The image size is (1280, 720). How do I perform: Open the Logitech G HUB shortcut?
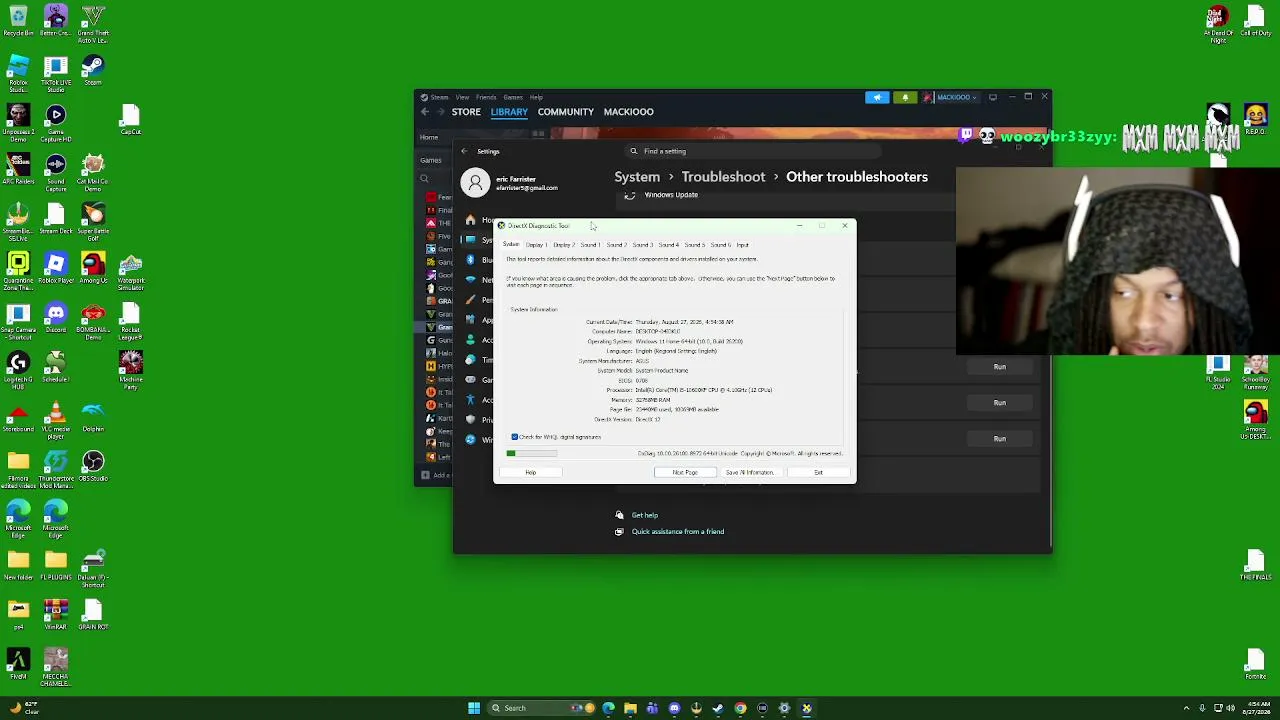tap(18, 368)
